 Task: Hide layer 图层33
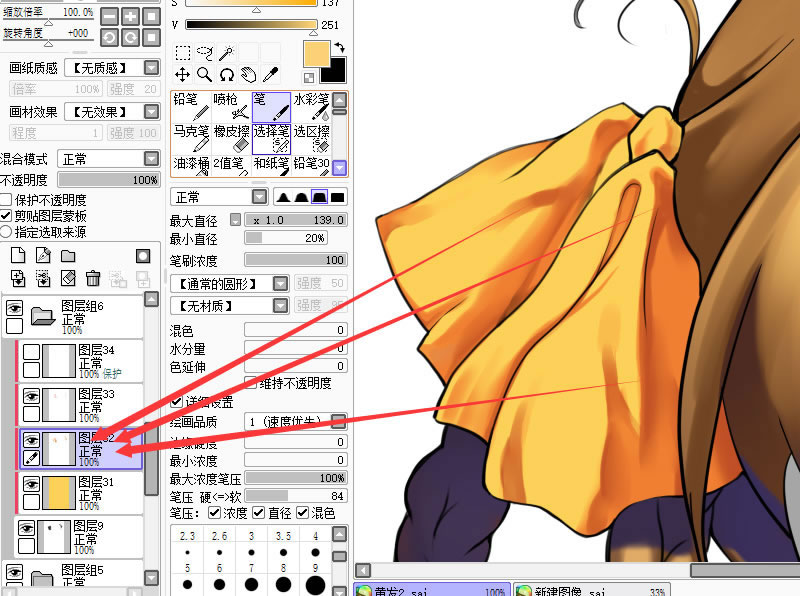tap(32, 396)
